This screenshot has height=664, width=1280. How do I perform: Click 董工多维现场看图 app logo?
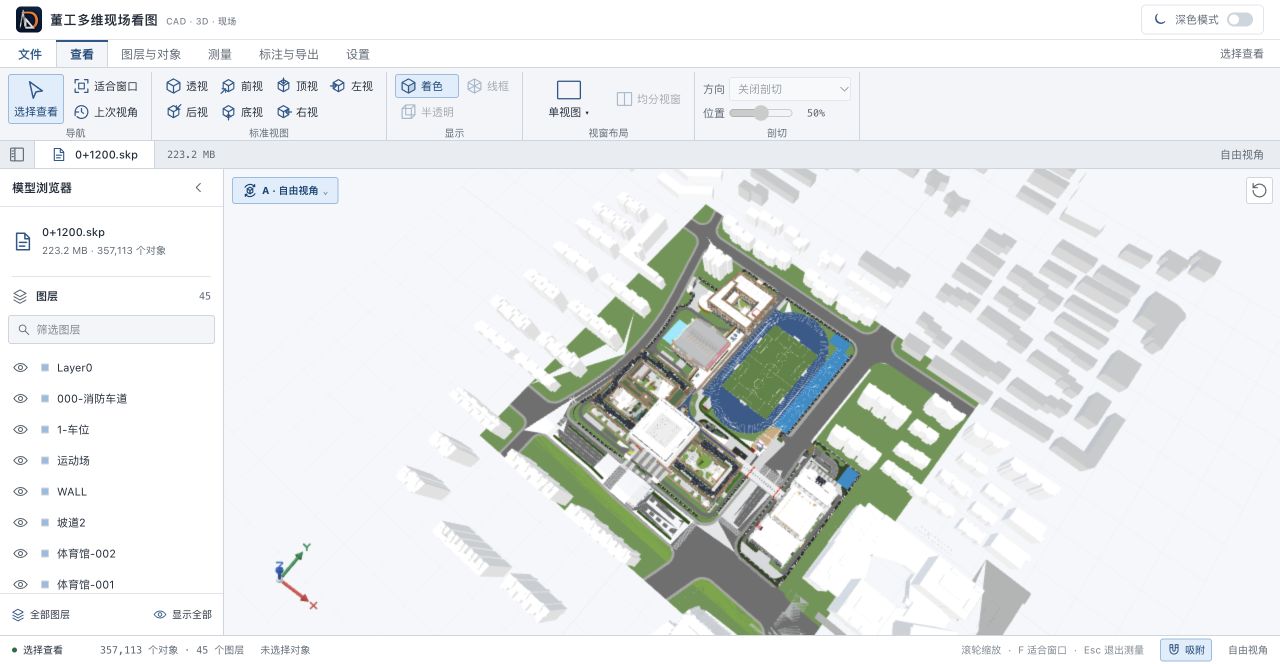29,19
